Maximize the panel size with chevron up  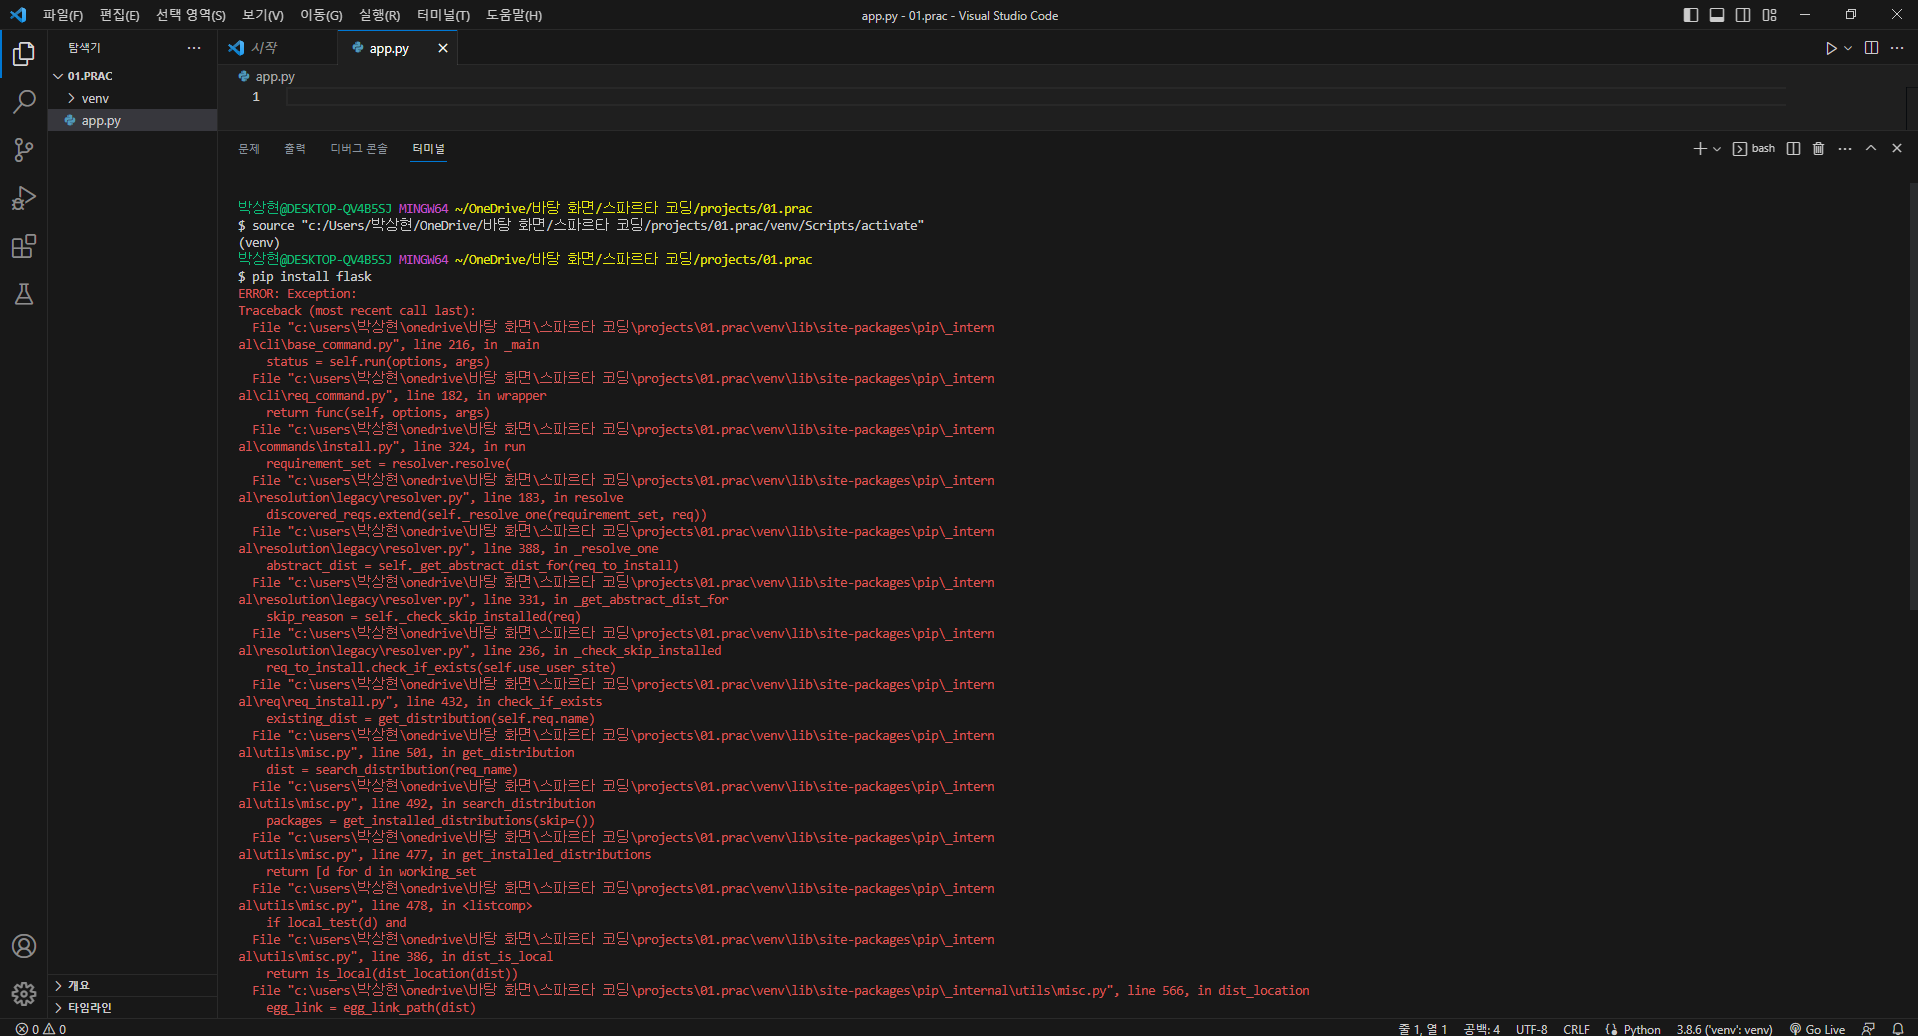click(x=1871, y=148)
